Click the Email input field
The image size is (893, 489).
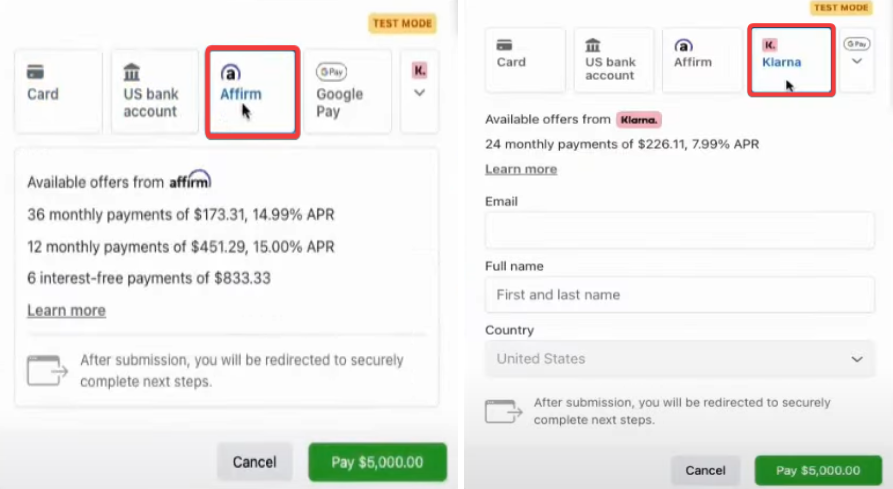[x=680, y=230]
